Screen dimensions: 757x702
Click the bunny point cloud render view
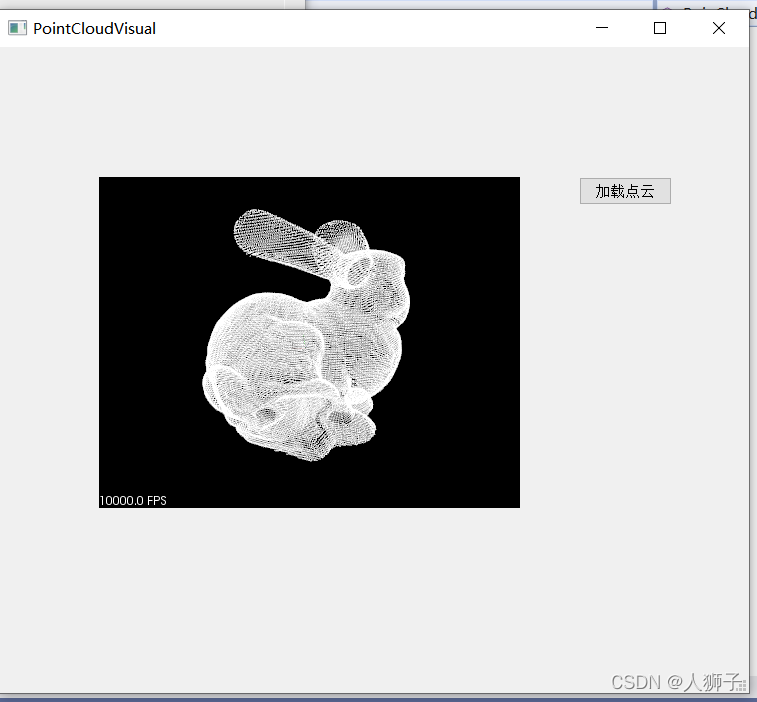[309, 342]
